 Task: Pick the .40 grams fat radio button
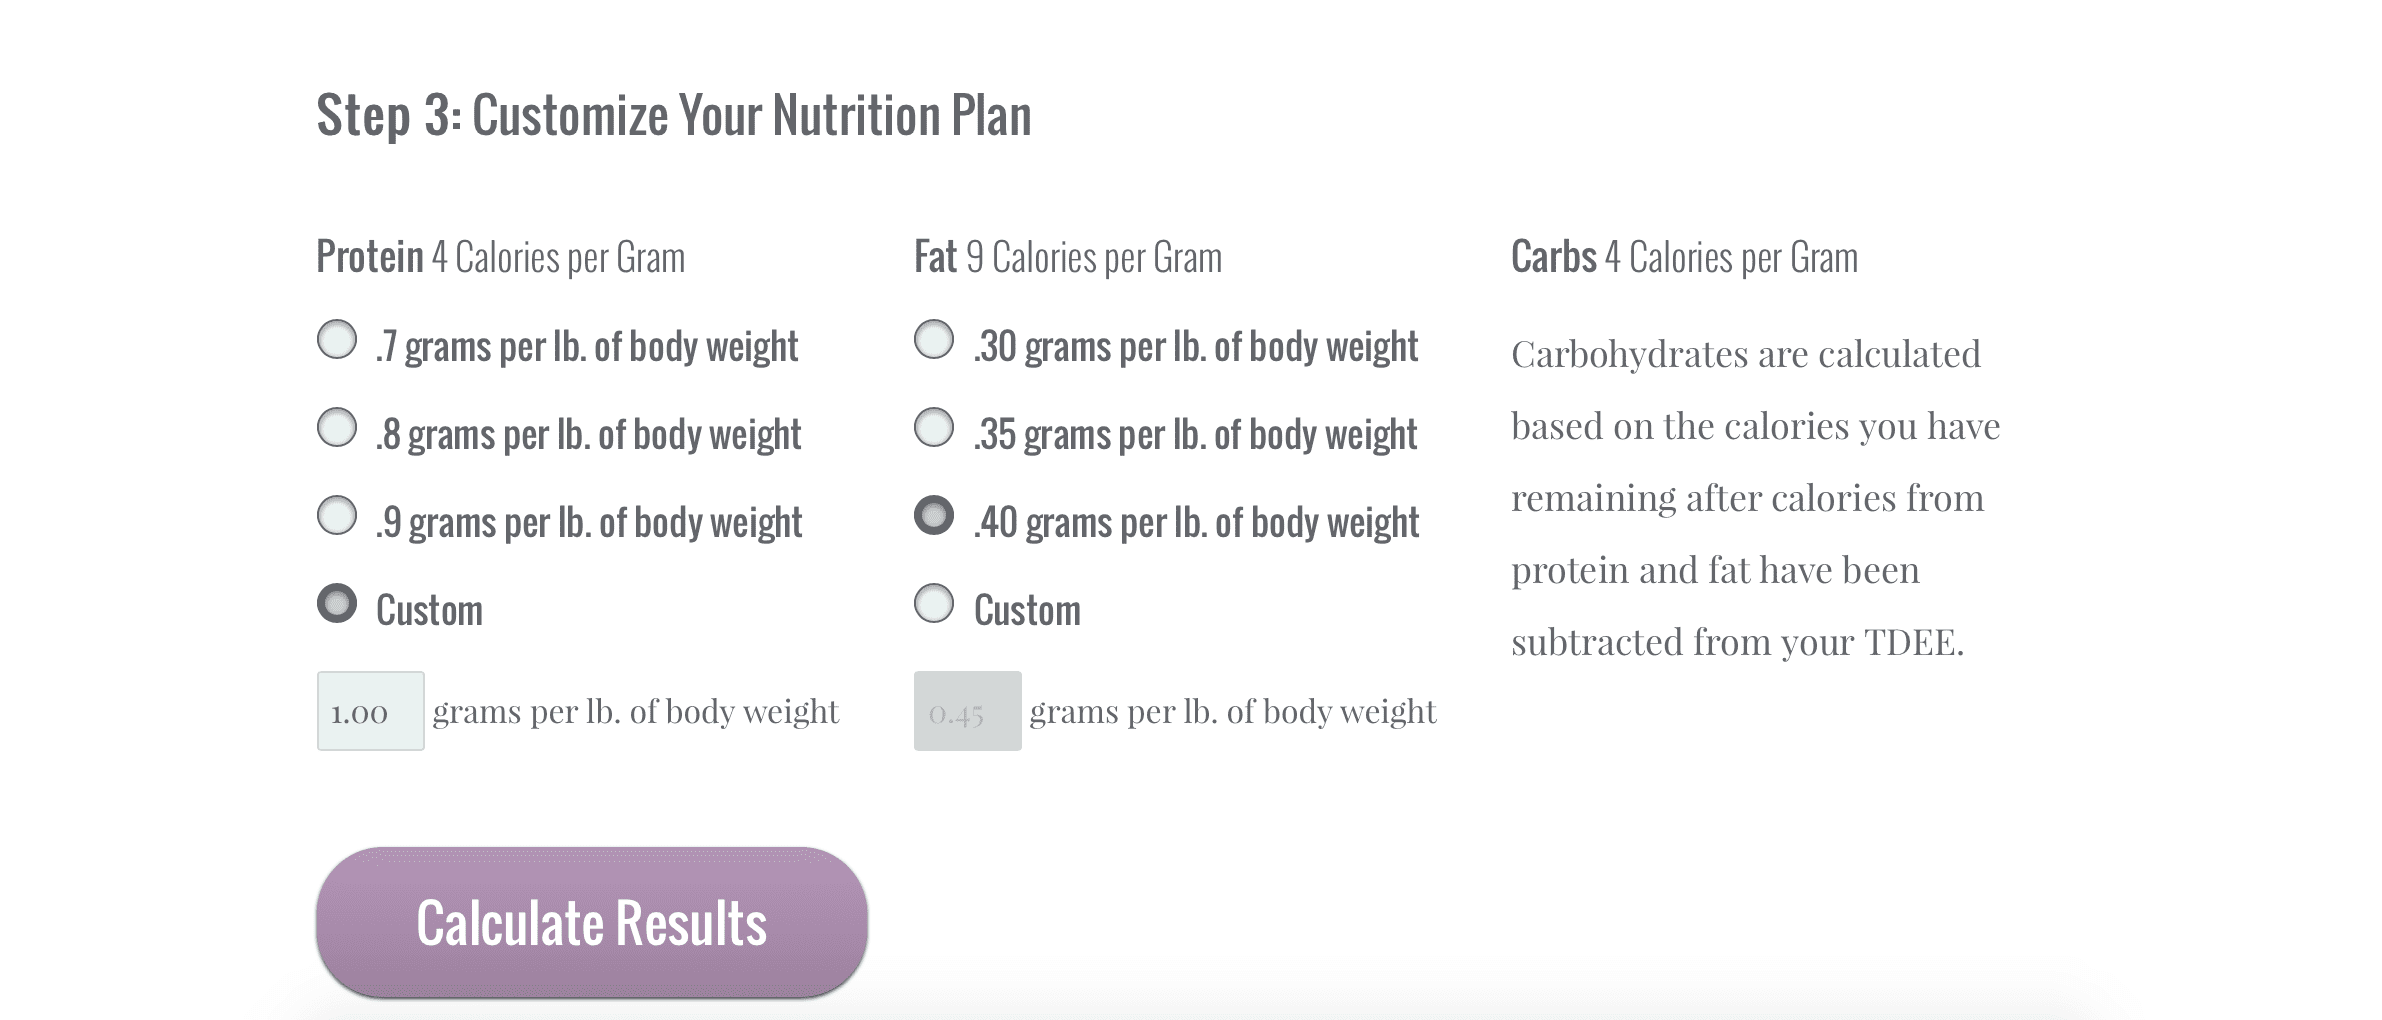pyautogui.click(x=934, y=515)
